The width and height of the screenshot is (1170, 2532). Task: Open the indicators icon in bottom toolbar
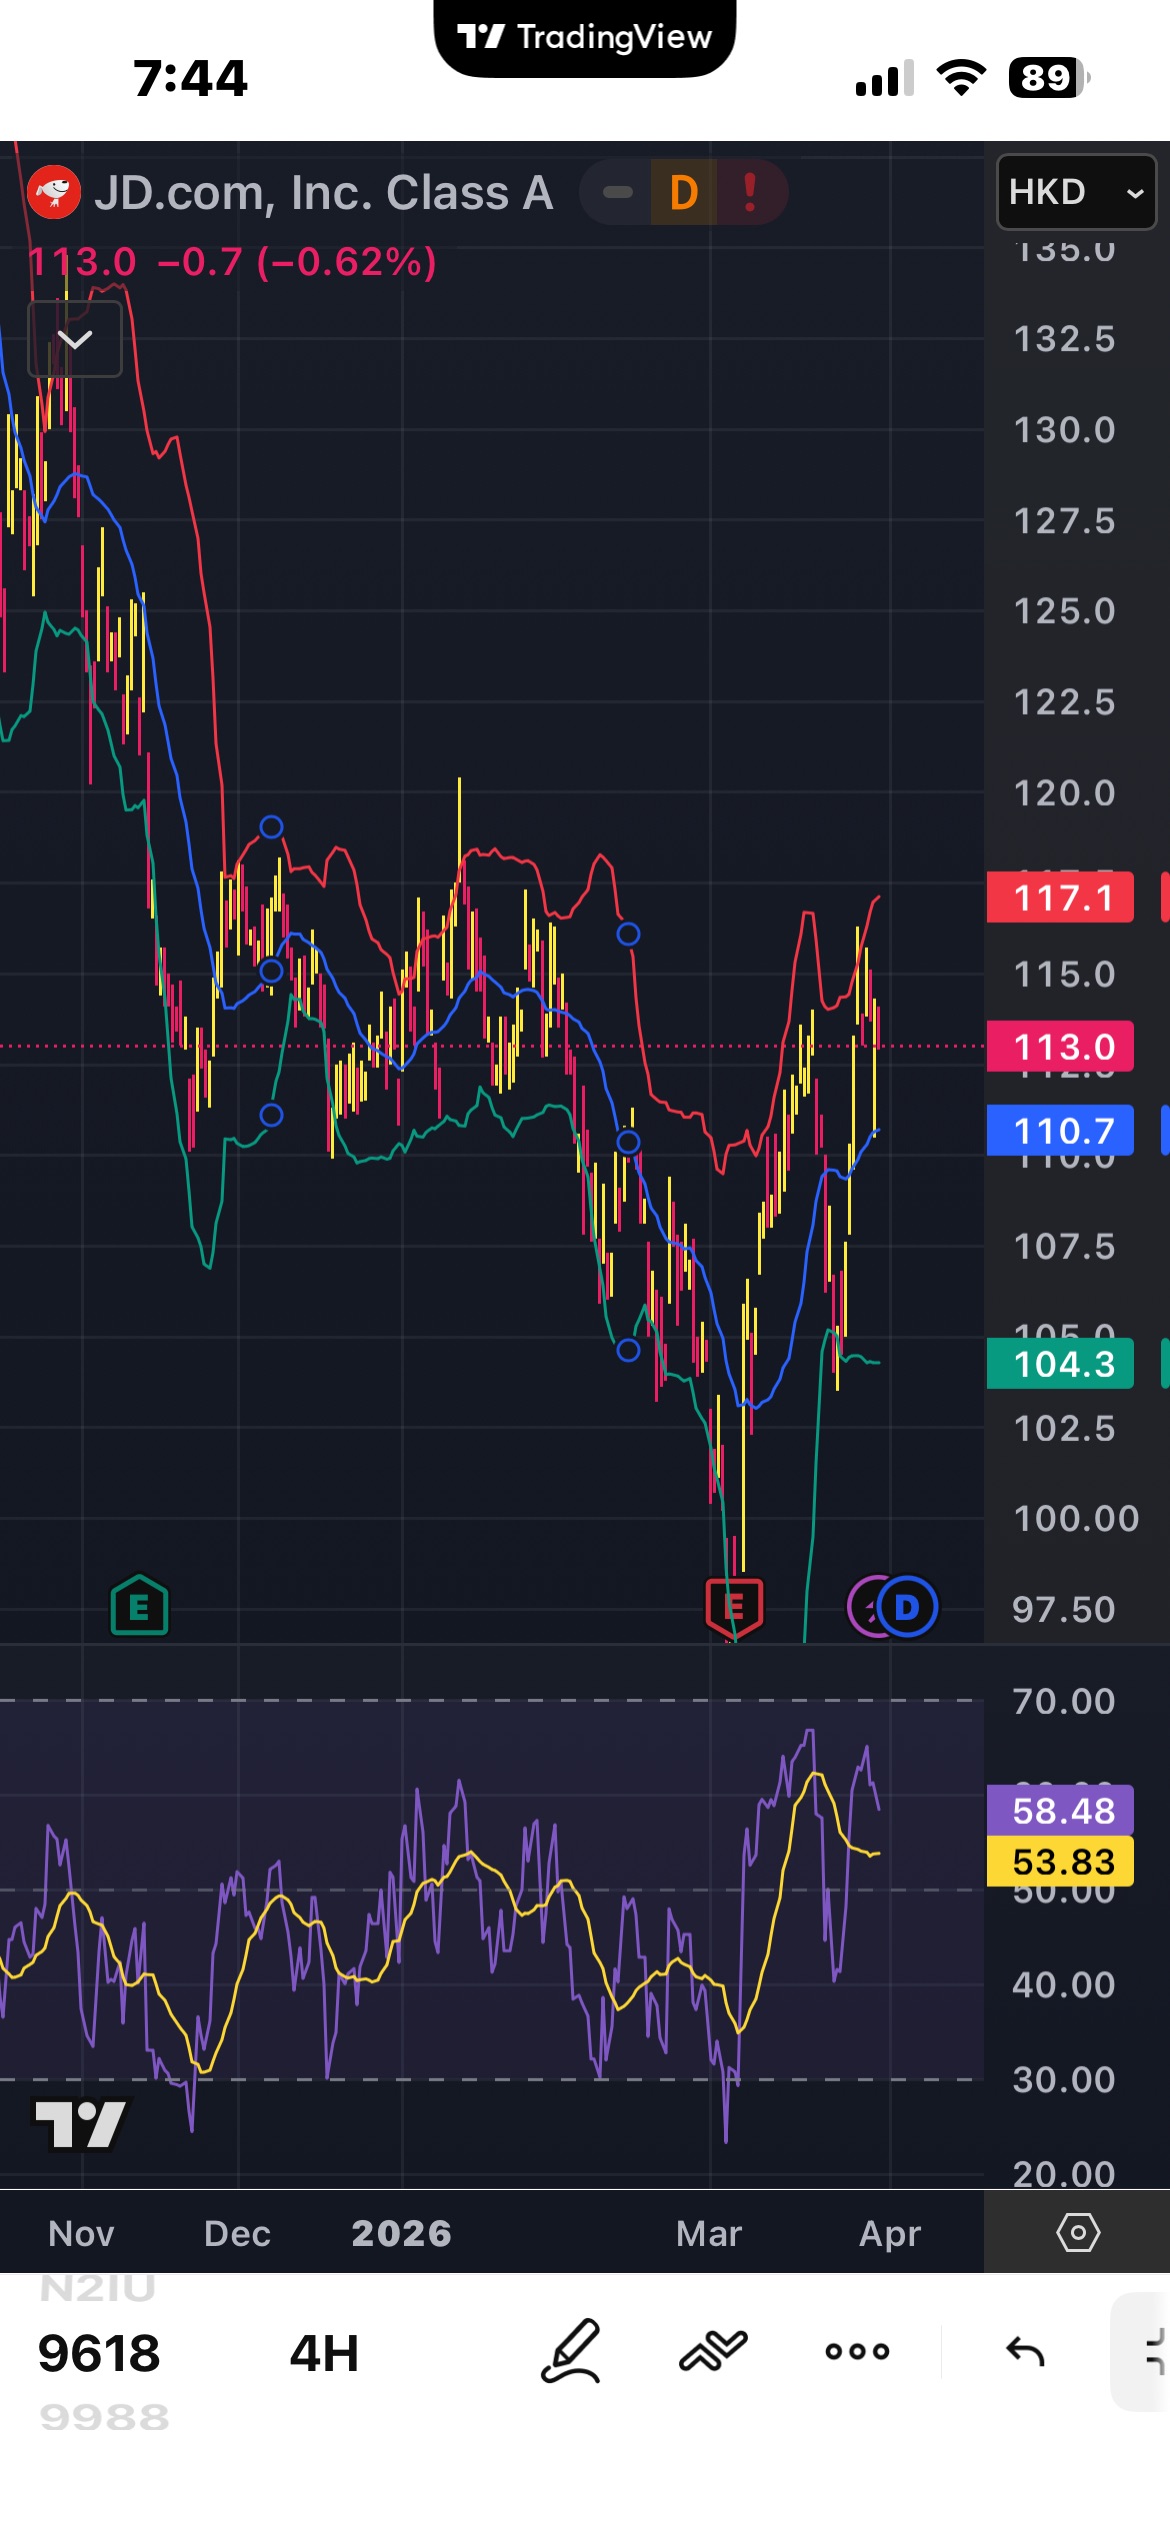pos(713,2352)
